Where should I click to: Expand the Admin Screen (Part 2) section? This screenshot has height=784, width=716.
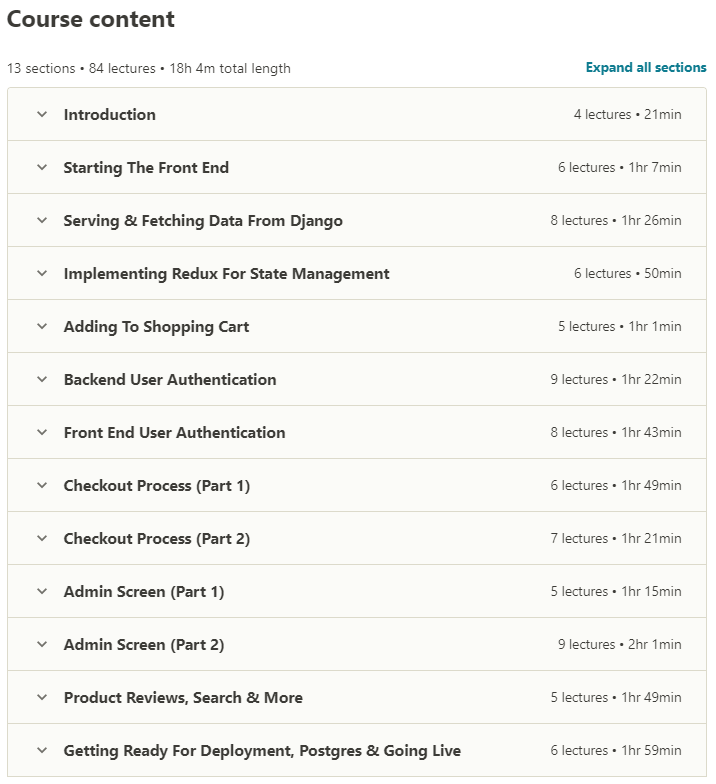tap(143, 645)
